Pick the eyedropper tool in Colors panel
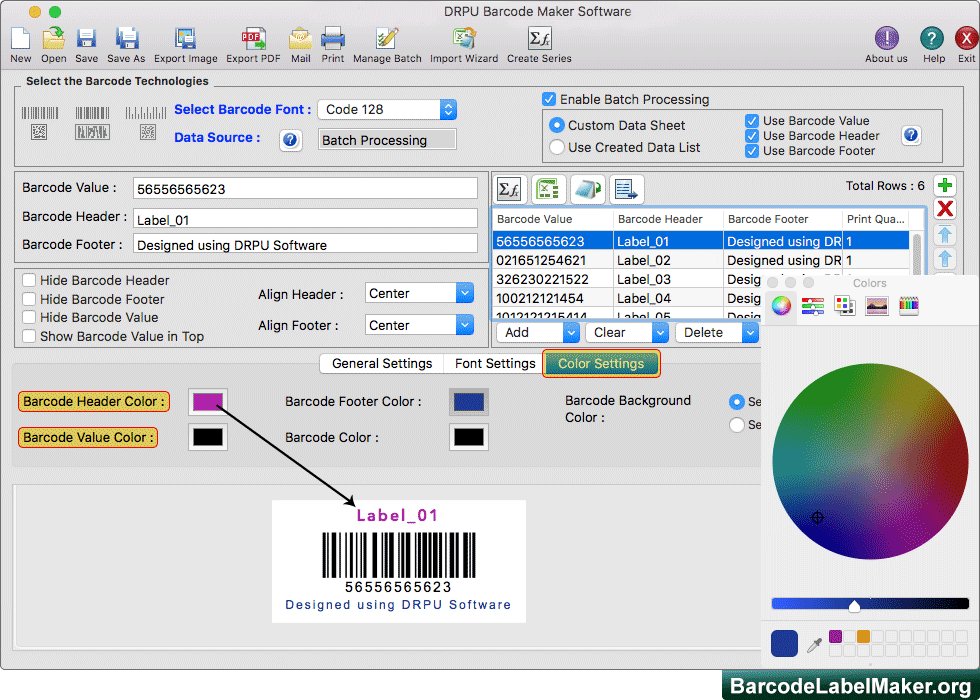The image size is (980, 700). pos(814,644)
